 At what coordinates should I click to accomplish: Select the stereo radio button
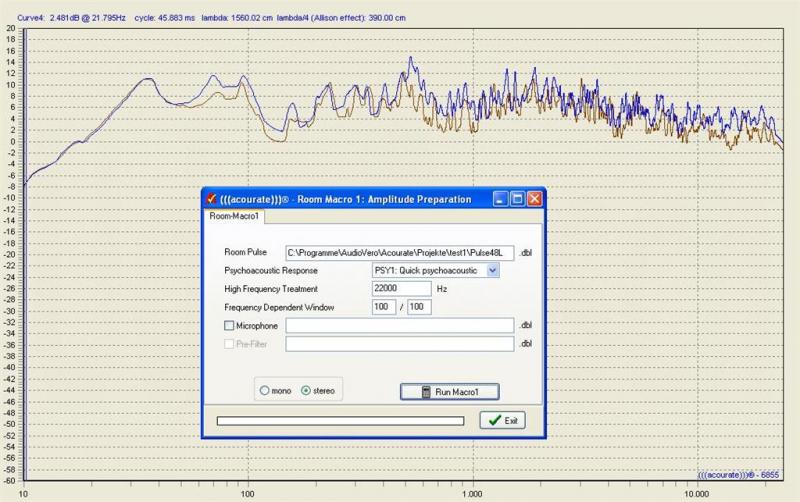306,391
